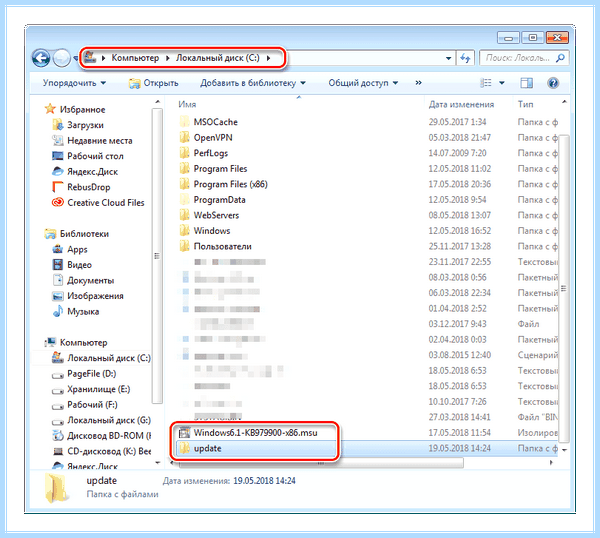The width and height of the screenshot is (600, 538).
Task: Select Компьютер in navigation pane
Action: coord(83,342)
